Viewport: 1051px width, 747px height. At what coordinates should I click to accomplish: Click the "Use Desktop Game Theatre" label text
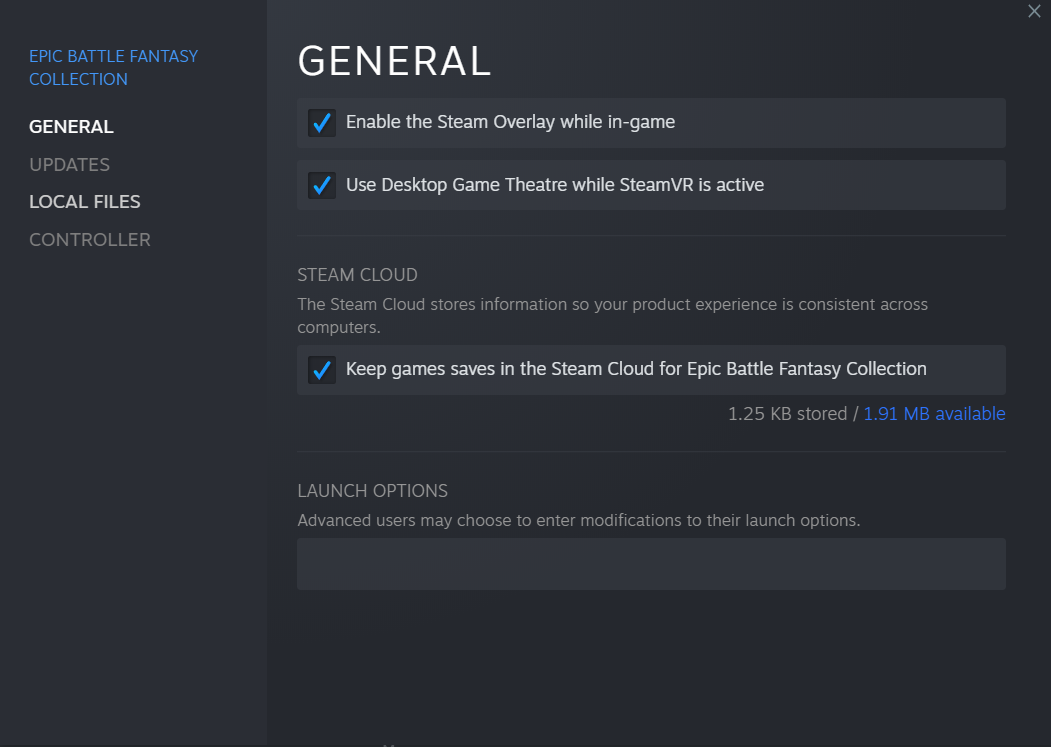tap(554, 185)
